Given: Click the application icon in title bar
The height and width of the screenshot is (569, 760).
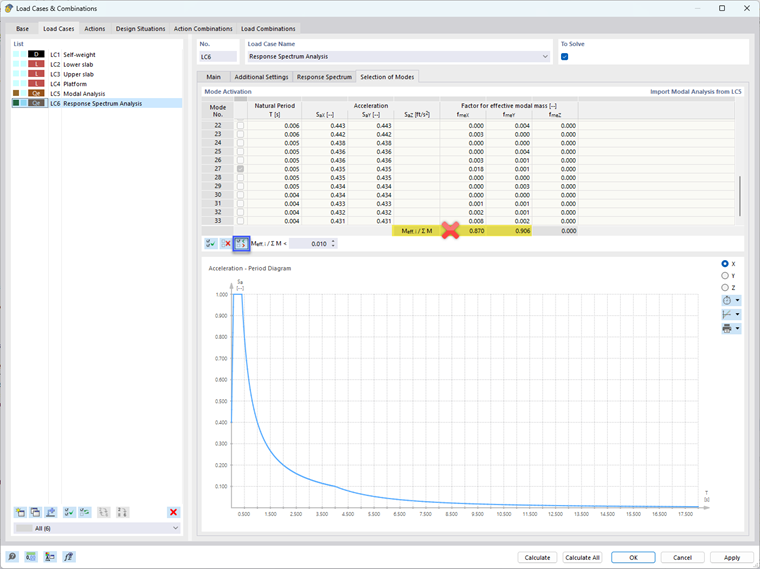Looking at the screenshot, I should [8, 8].
